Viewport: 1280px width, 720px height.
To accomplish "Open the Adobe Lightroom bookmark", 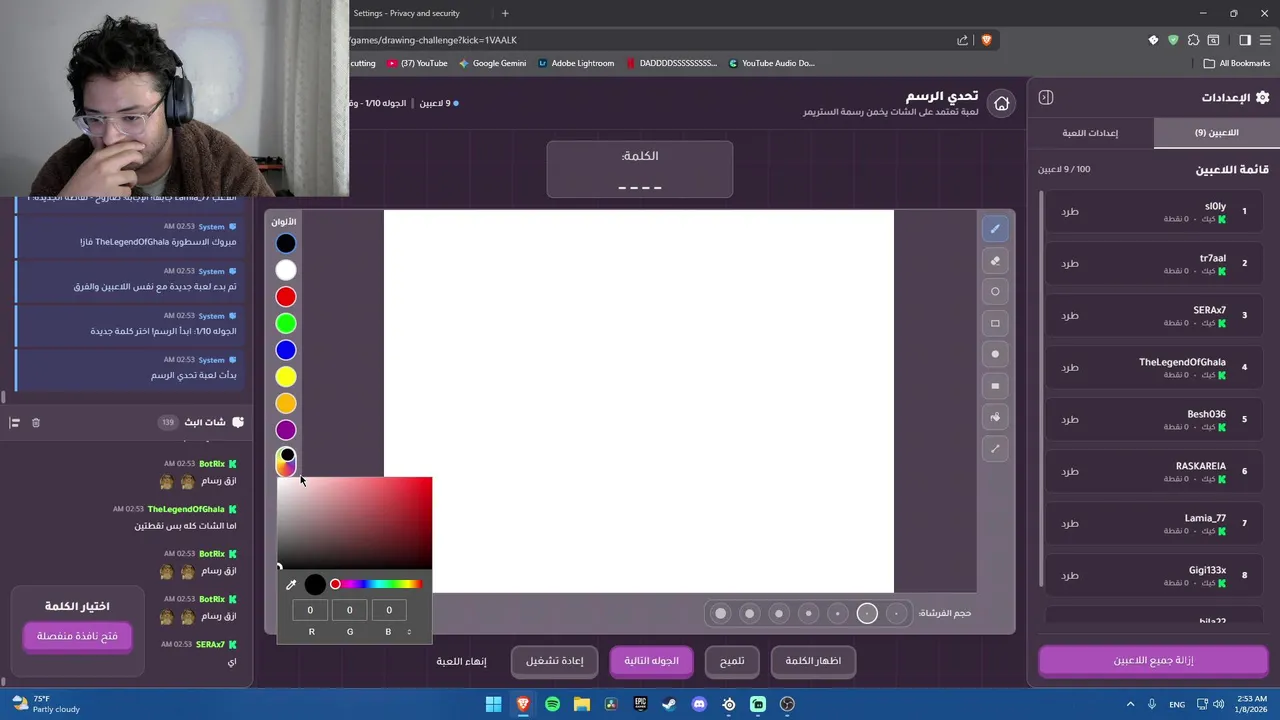I will pyautogui.click(x=576, y=63).
